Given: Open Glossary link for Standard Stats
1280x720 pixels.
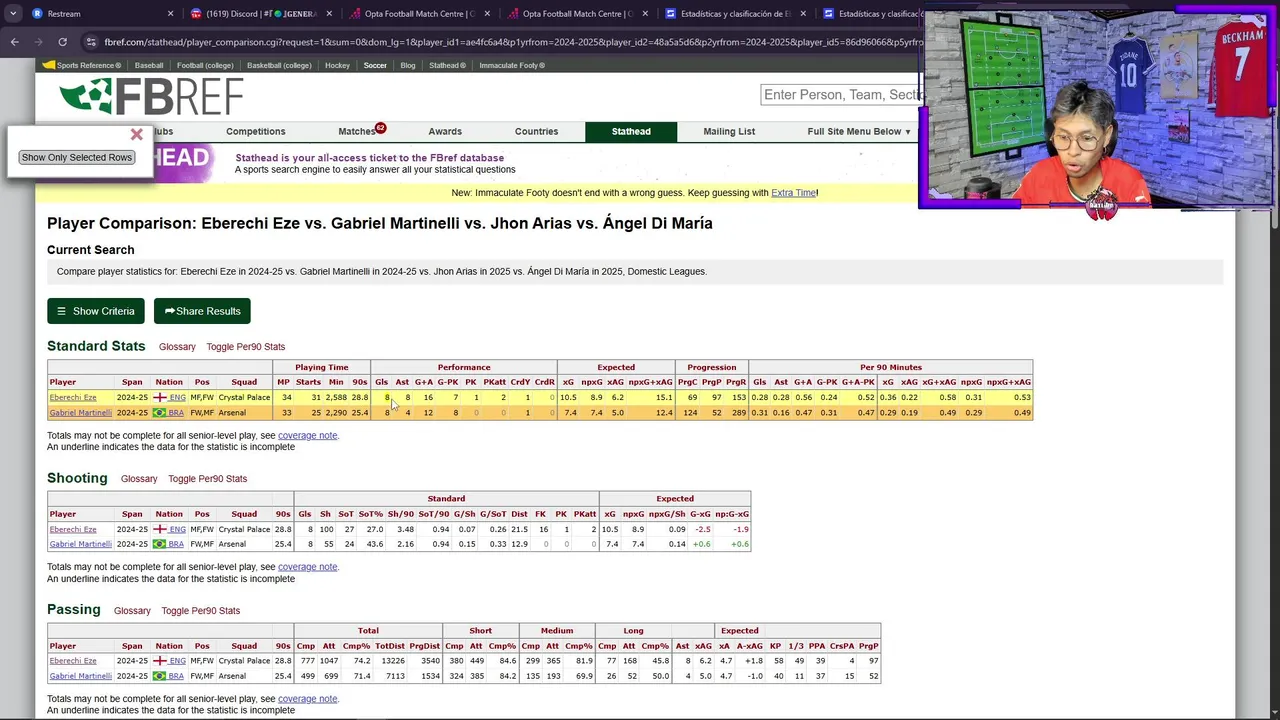Looking at the screenshot, I should [177, 347].
